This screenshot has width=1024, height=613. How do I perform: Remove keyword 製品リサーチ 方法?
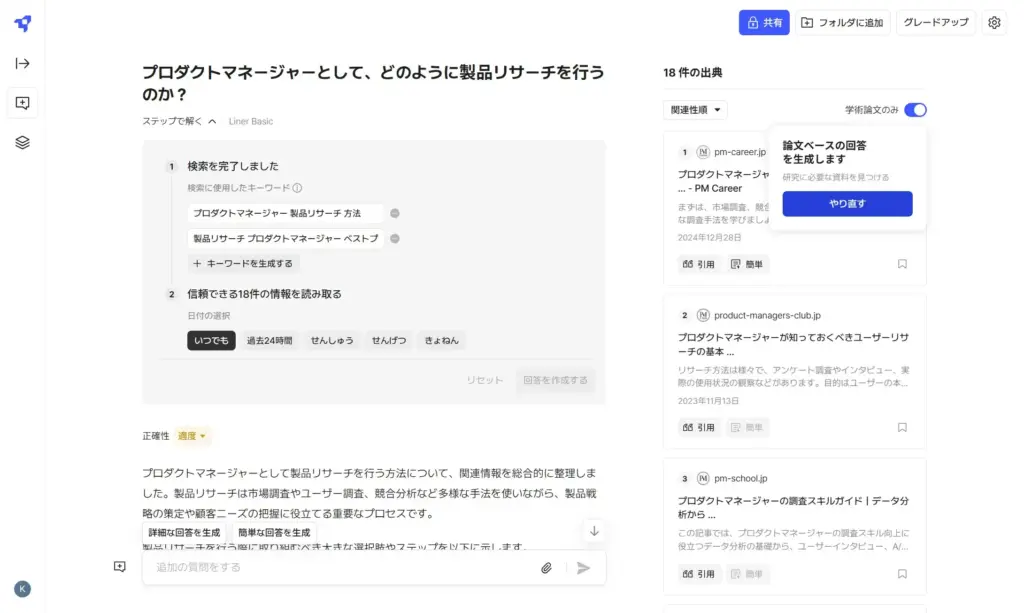[394, 213]
